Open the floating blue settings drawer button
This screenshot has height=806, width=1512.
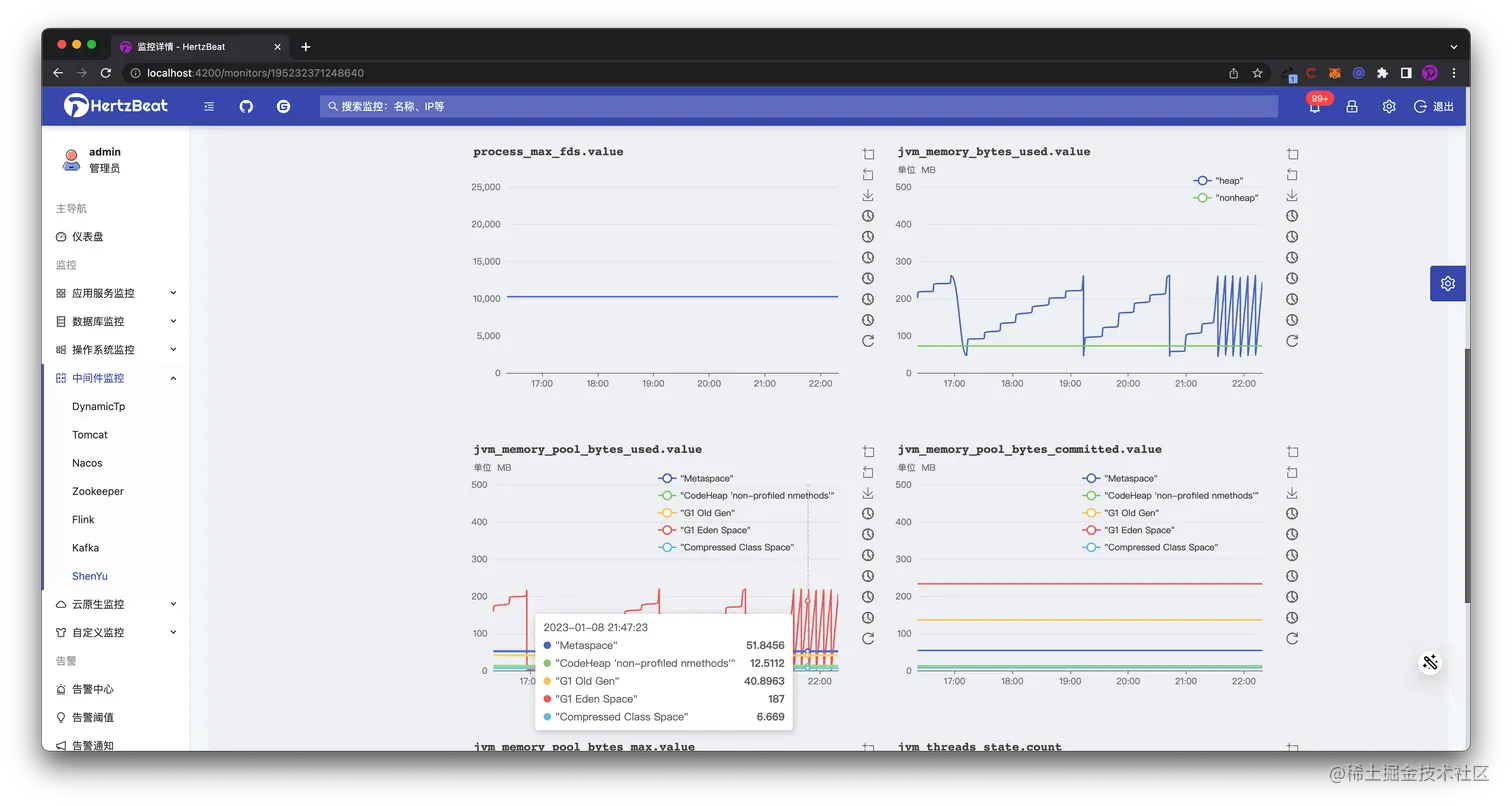click(x=1447, y=283)
